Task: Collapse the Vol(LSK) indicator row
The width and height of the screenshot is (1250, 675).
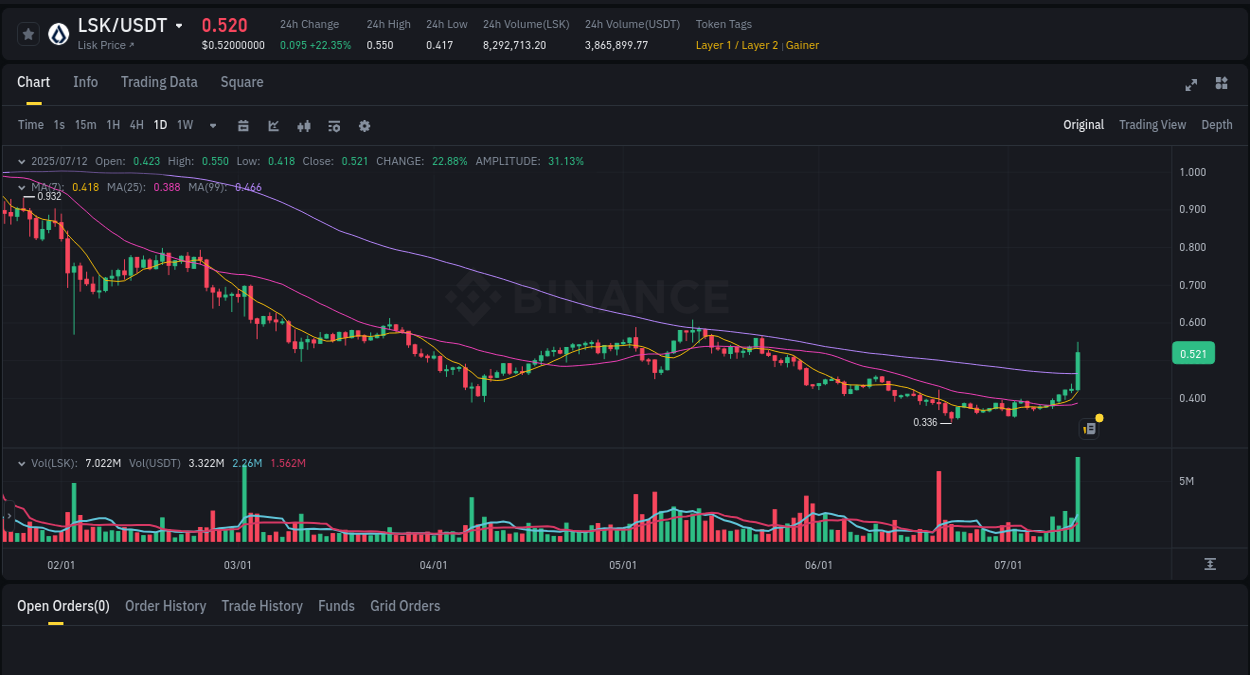Action: [21, 463]
